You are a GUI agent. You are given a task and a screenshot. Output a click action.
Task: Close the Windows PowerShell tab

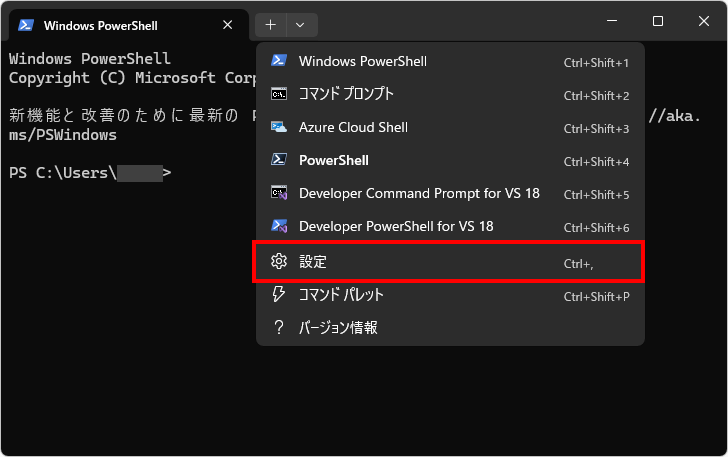(x=228, y=25)
